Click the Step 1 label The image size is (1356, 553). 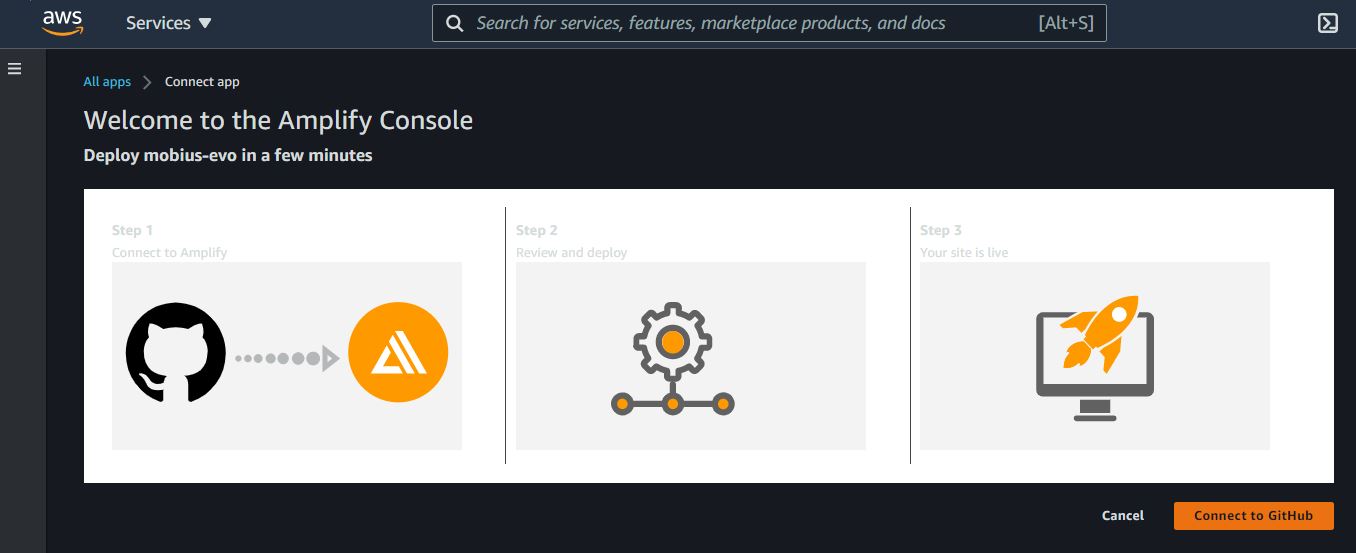point(133,230)
